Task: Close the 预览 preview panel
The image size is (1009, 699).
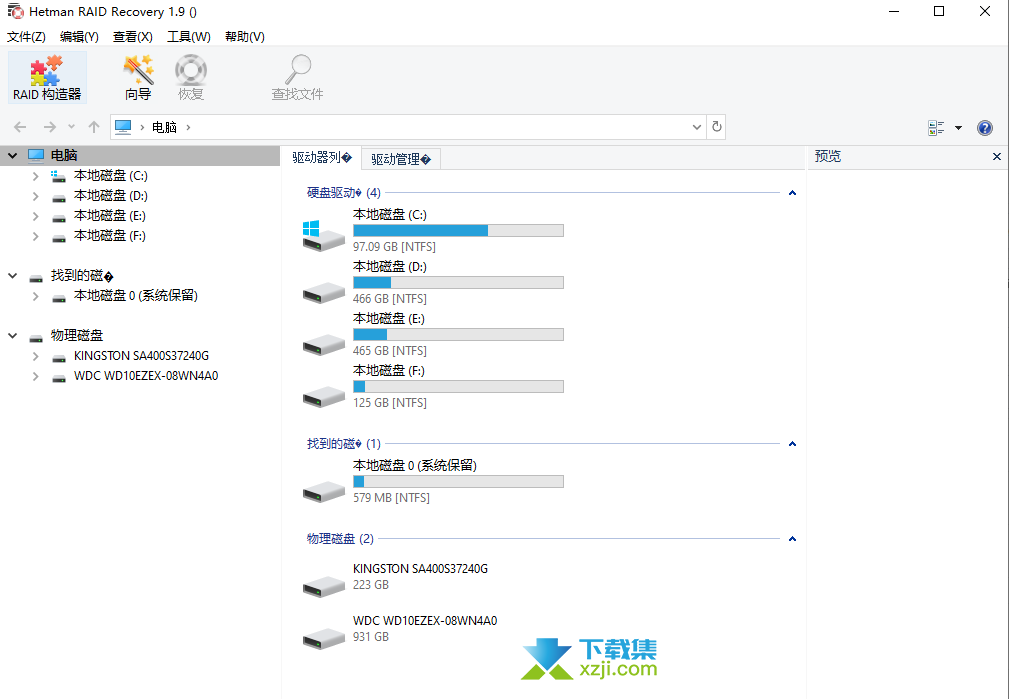Action: point(997,156)
